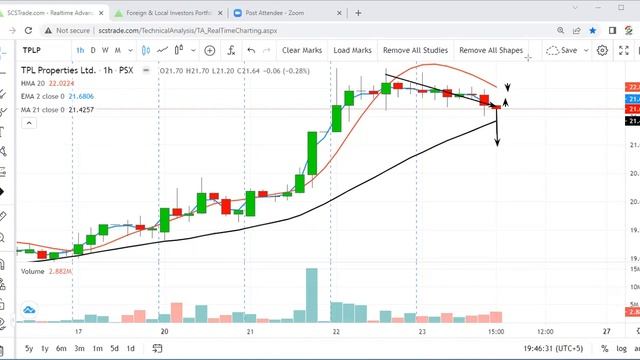The width and height of the screenshot is (640, 360).
Task: Select the D daily timeframe
Action: click(x=93, y=50)
